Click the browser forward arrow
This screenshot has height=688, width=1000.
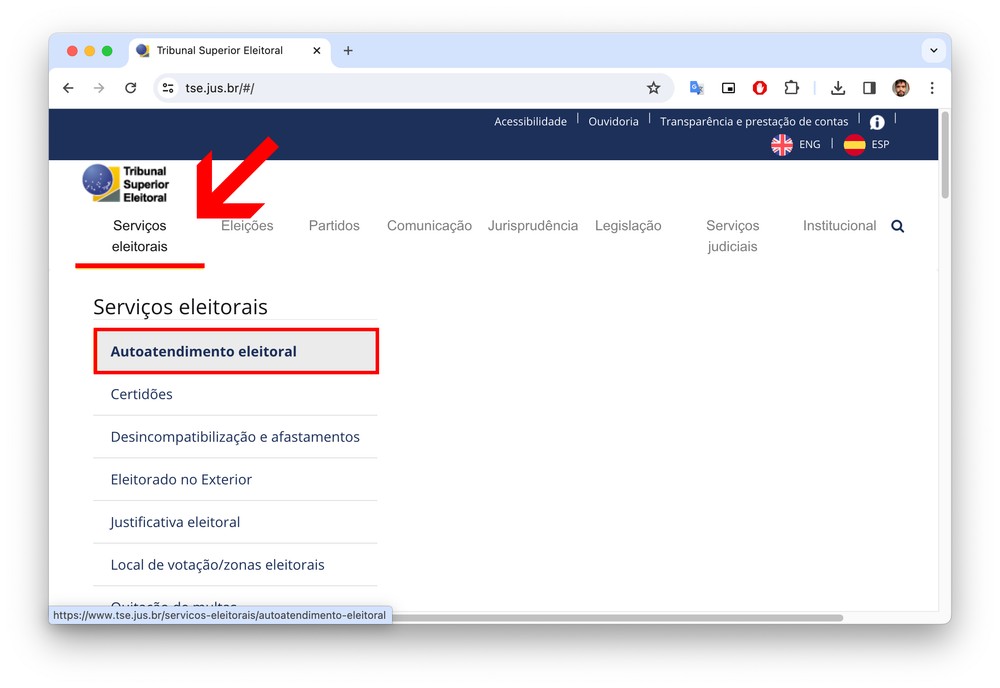point(99,88)
